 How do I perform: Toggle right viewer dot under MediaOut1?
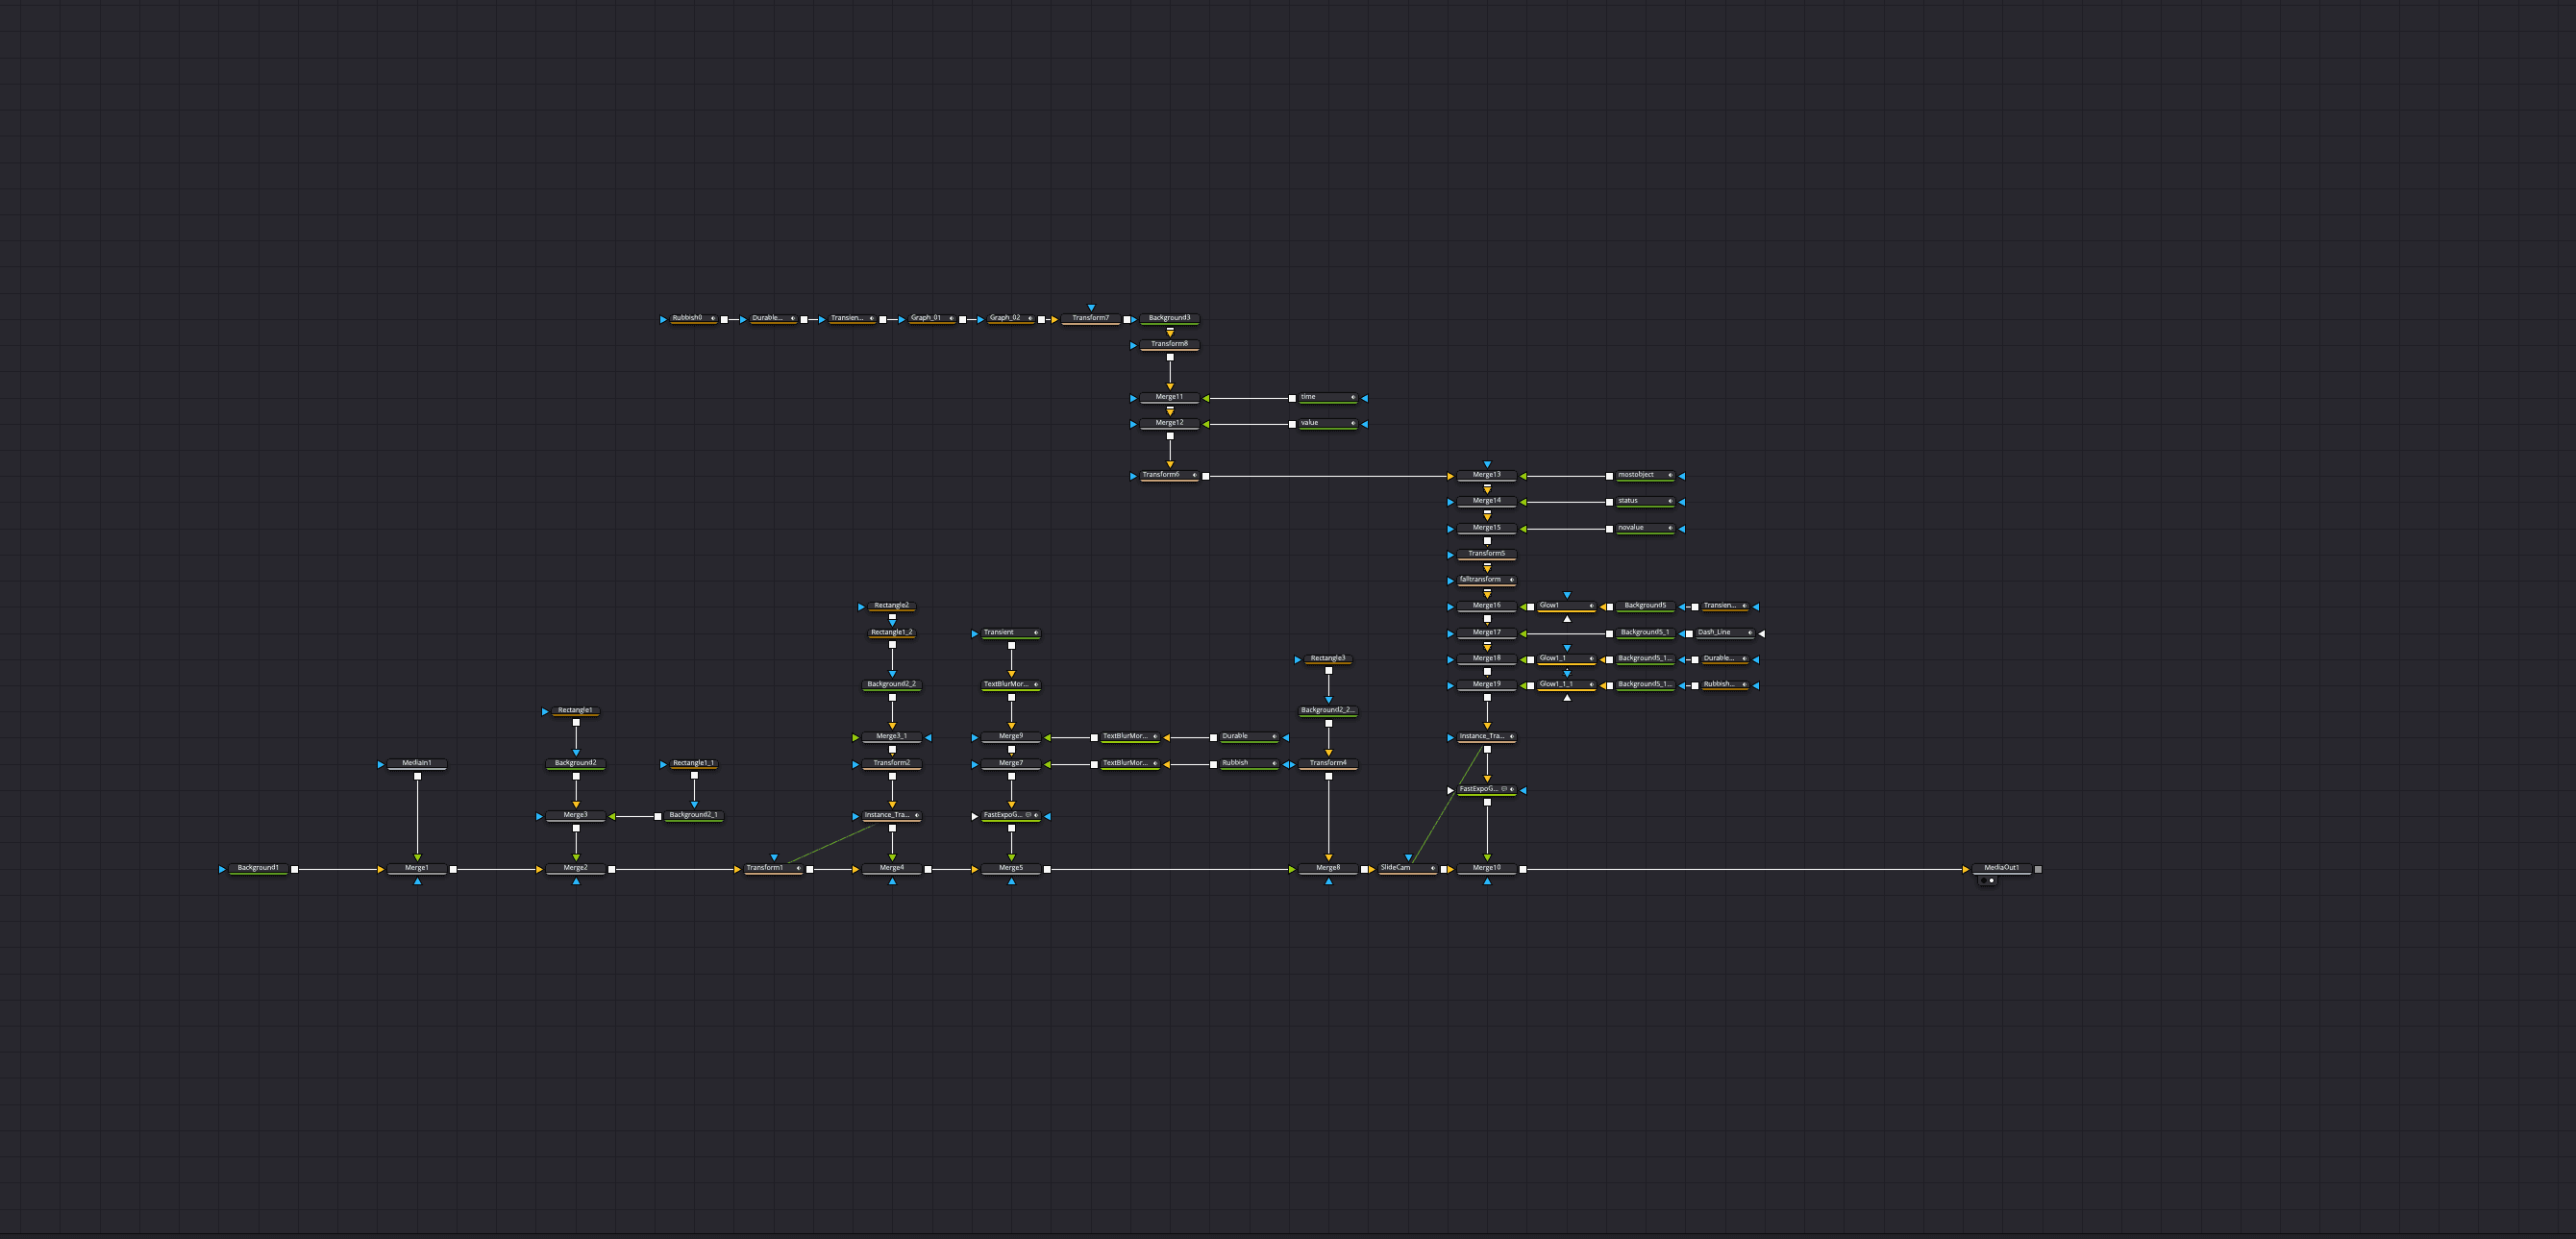point(1992,881)
